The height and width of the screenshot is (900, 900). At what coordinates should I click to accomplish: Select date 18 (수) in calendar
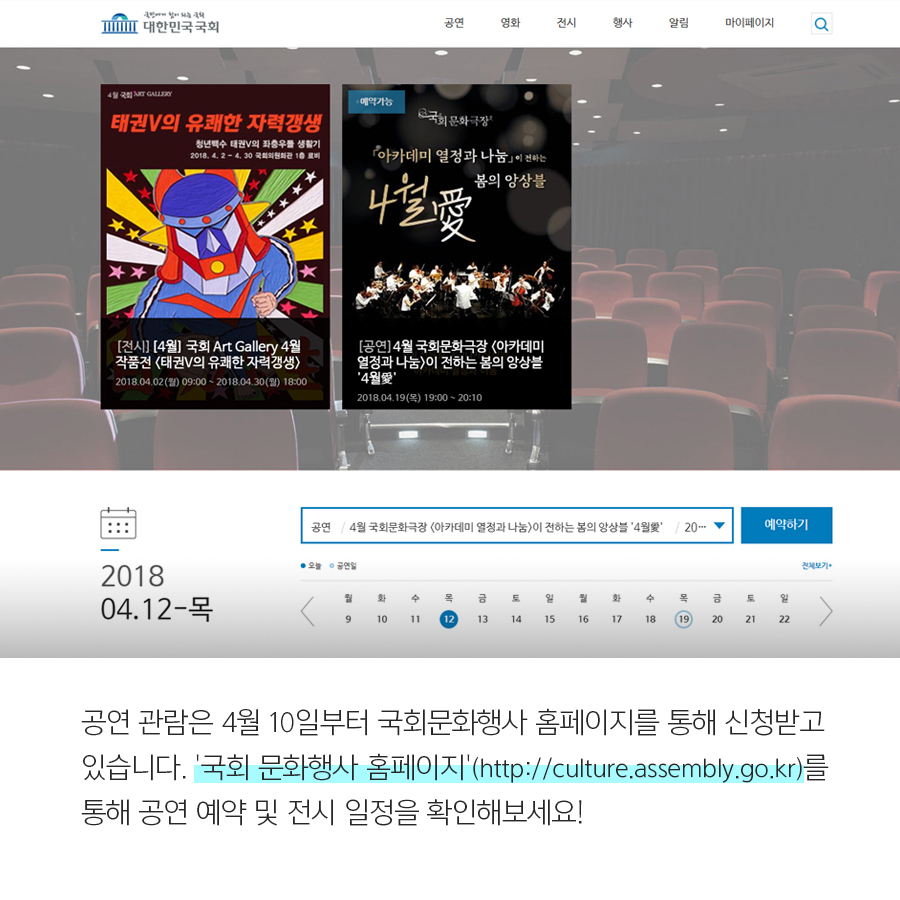click(x=650, y=619)
